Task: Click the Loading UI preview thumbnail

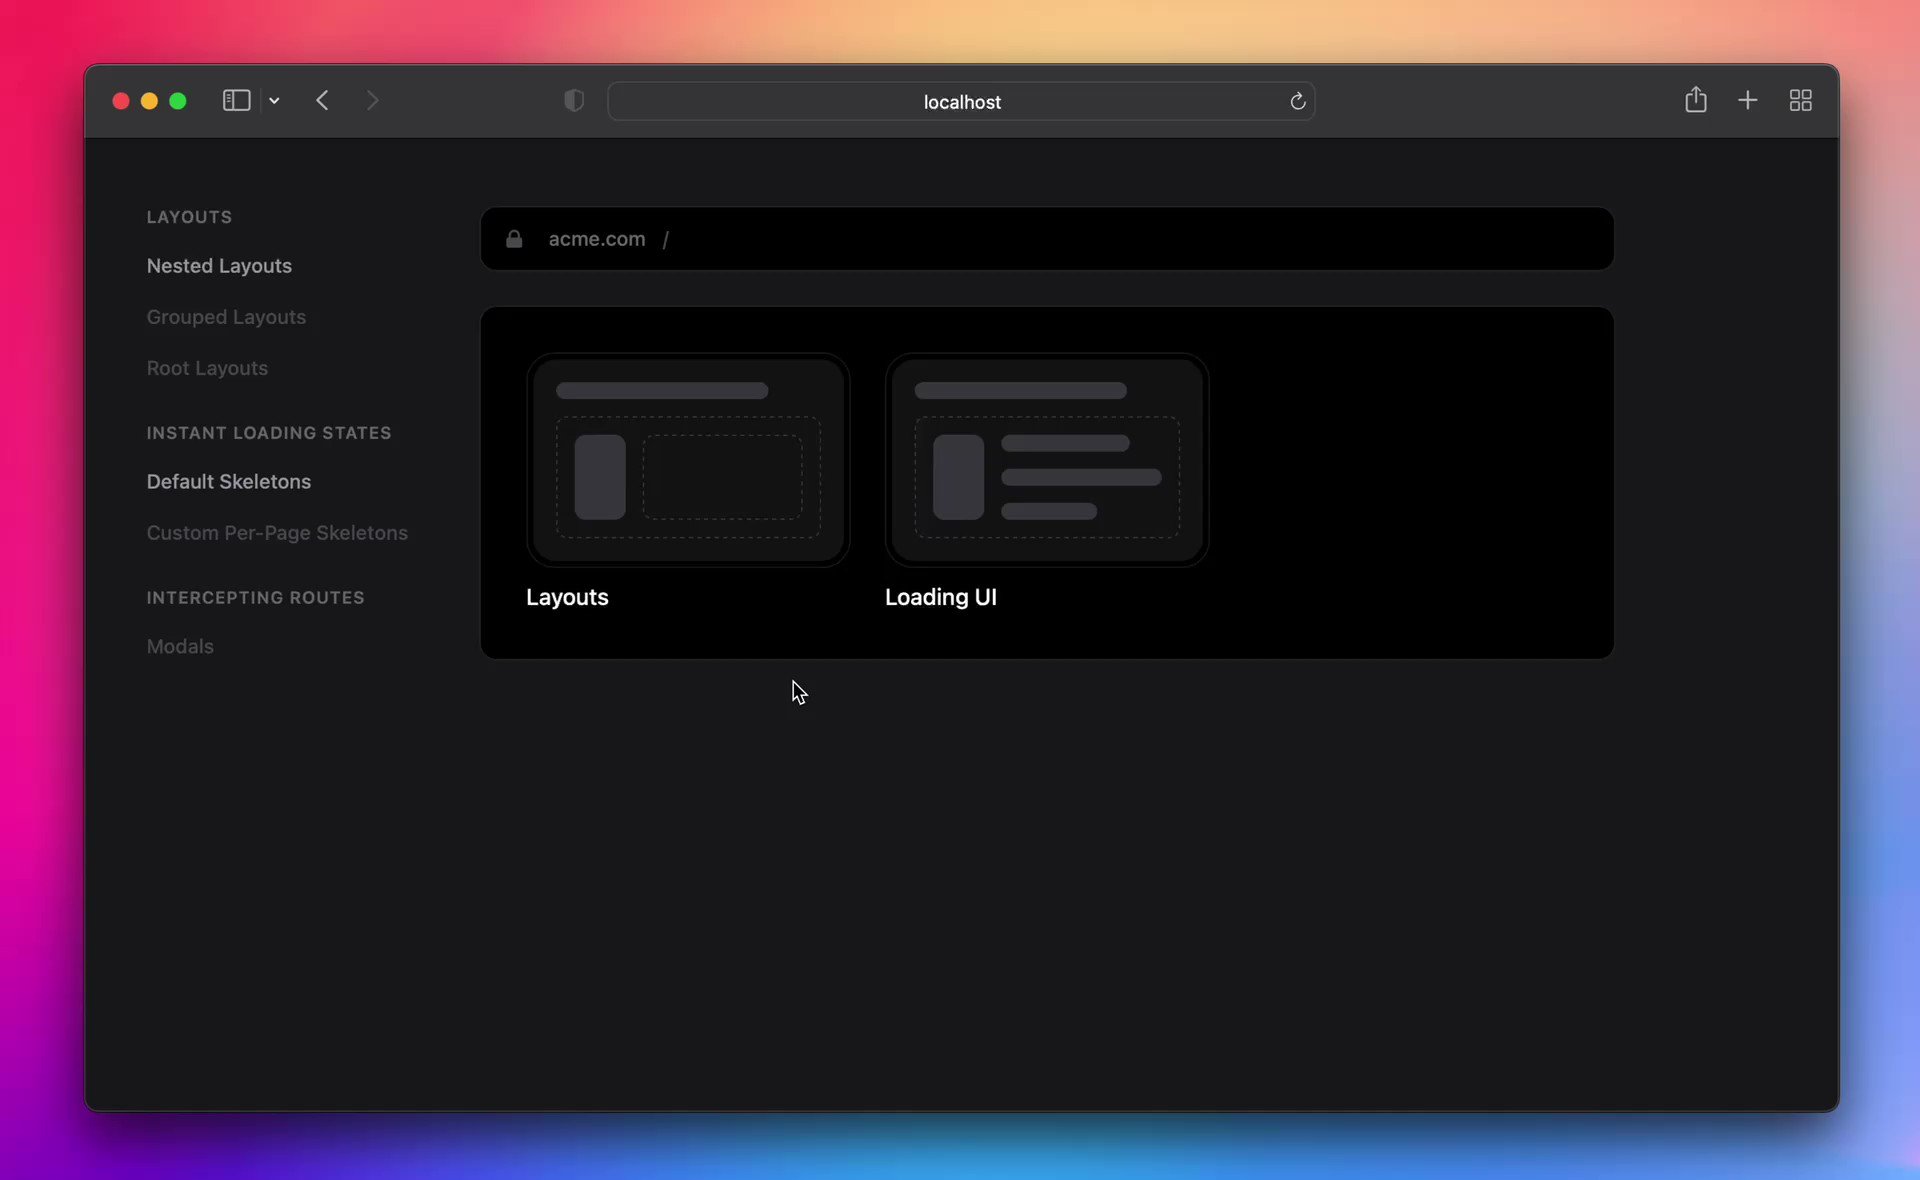Action: pos(1046,460)
